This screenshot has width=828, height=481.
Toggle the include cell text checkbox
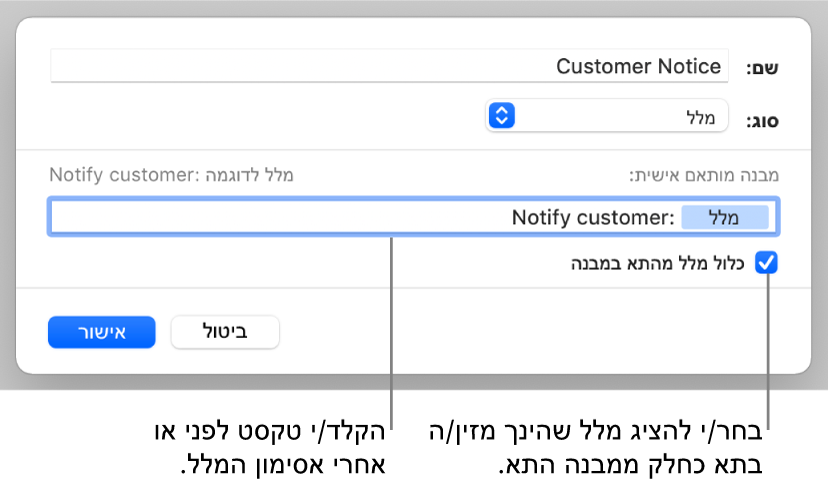[x=766, y=264]
